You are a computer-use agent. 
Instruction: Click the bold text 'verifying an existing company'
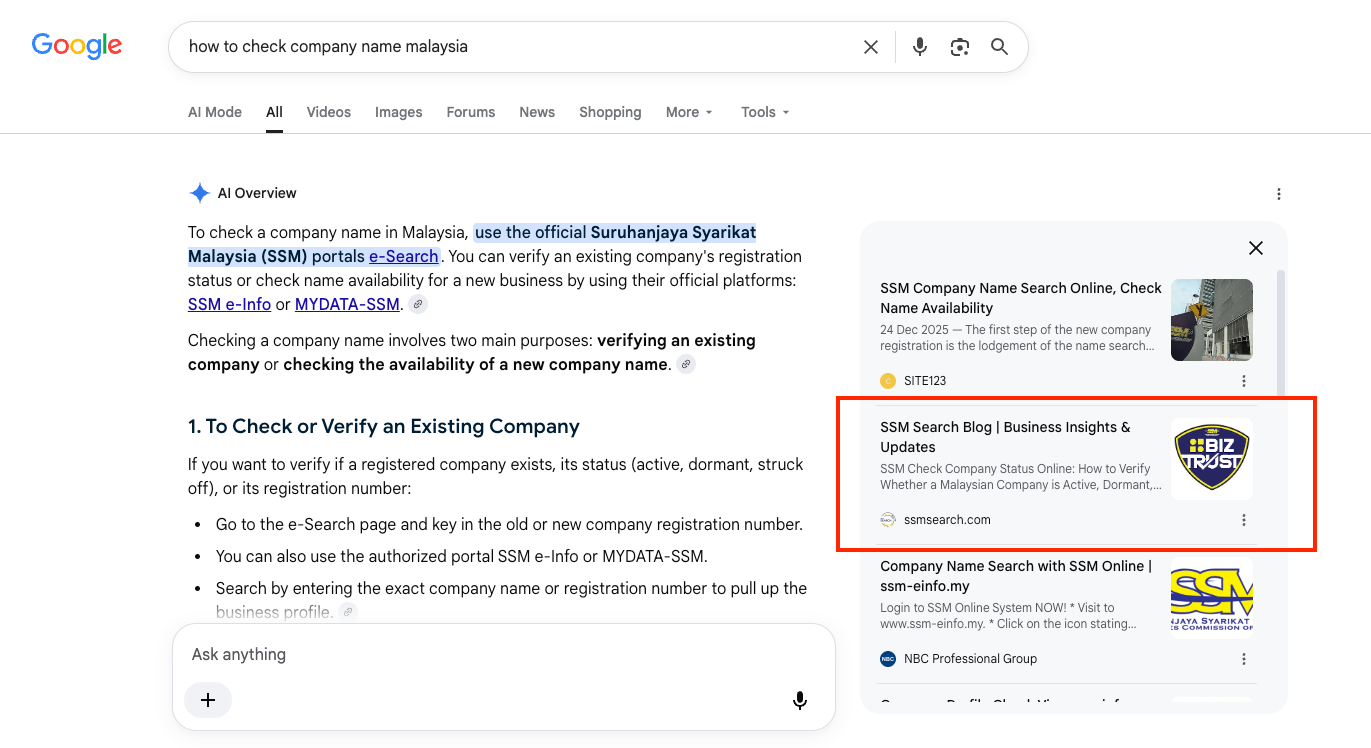pos(472,352)
